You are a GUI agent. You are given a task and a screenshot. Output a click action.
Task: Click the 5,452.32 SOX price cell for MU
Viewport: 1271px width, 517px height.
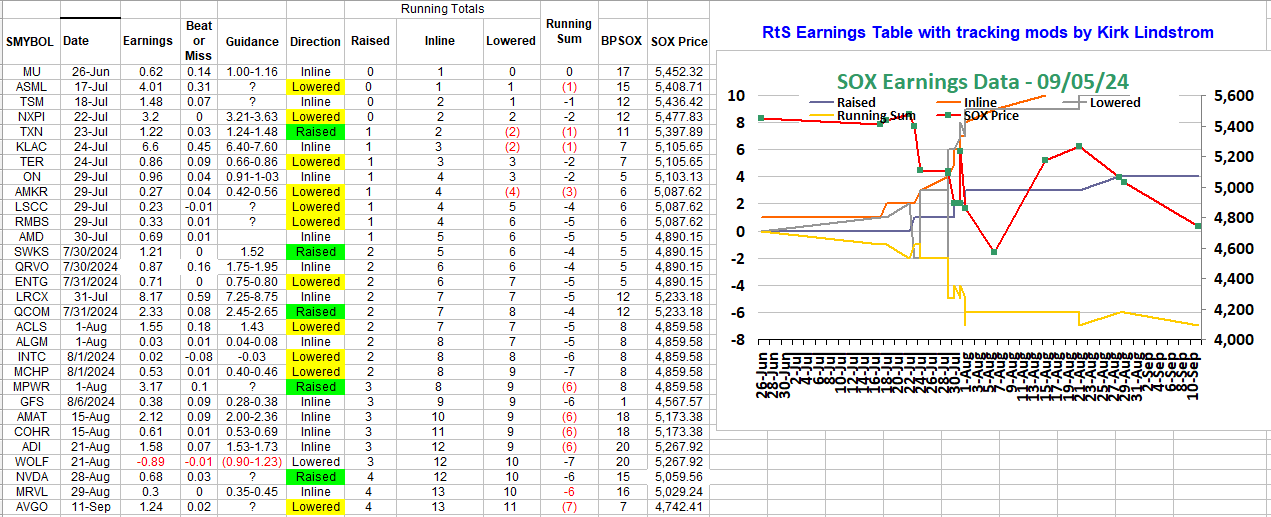(679, 72)
